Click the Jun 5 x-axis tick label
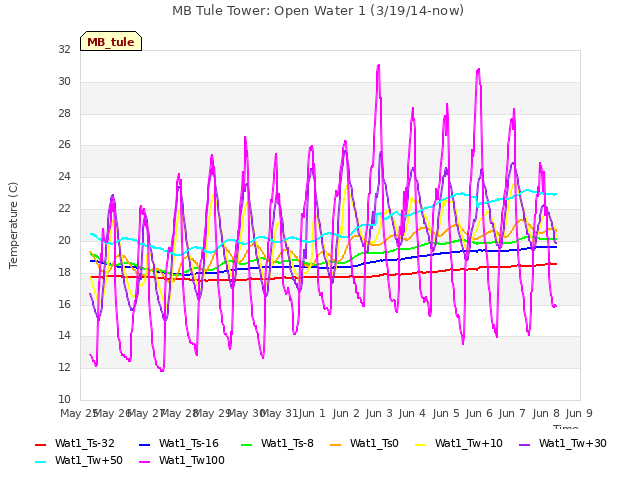 pos(446,413)
